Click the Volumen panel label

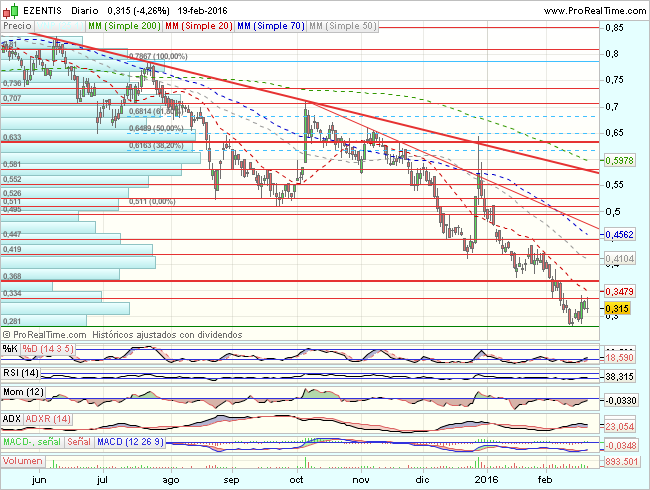coord(23,461)
